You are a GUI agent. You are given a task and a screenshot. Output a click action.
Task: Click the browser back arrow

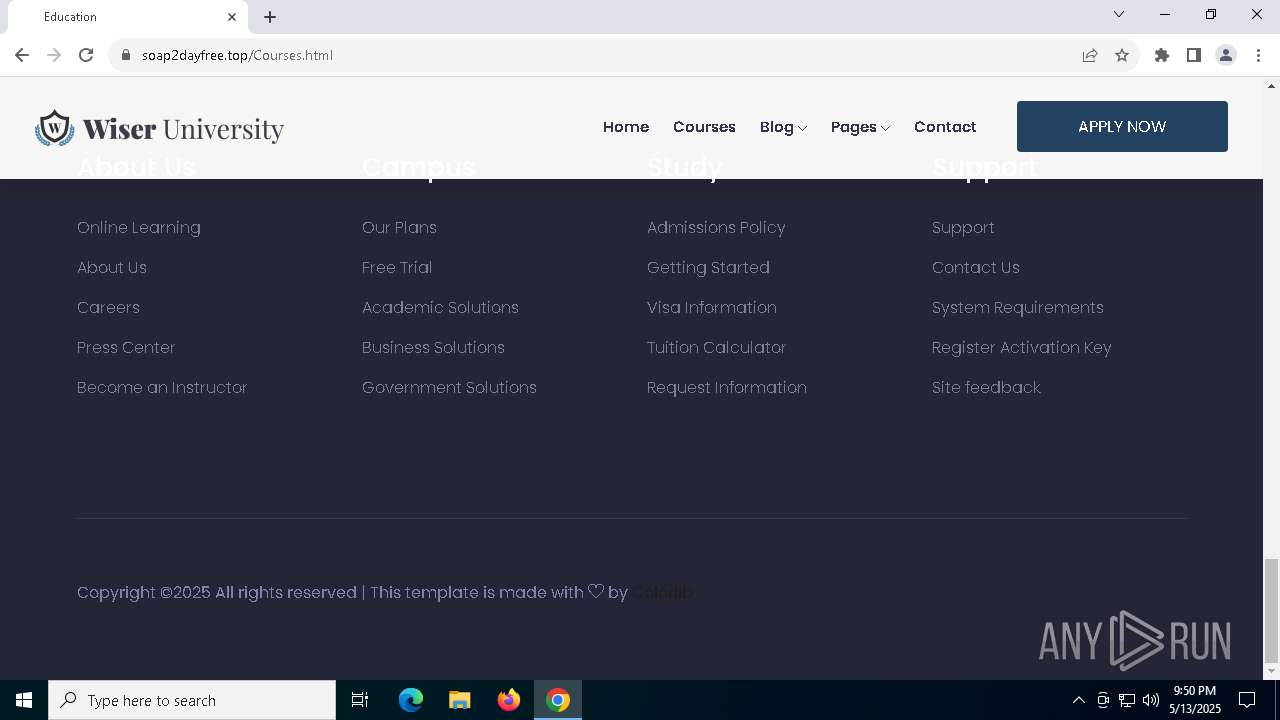tap(22, 55)
